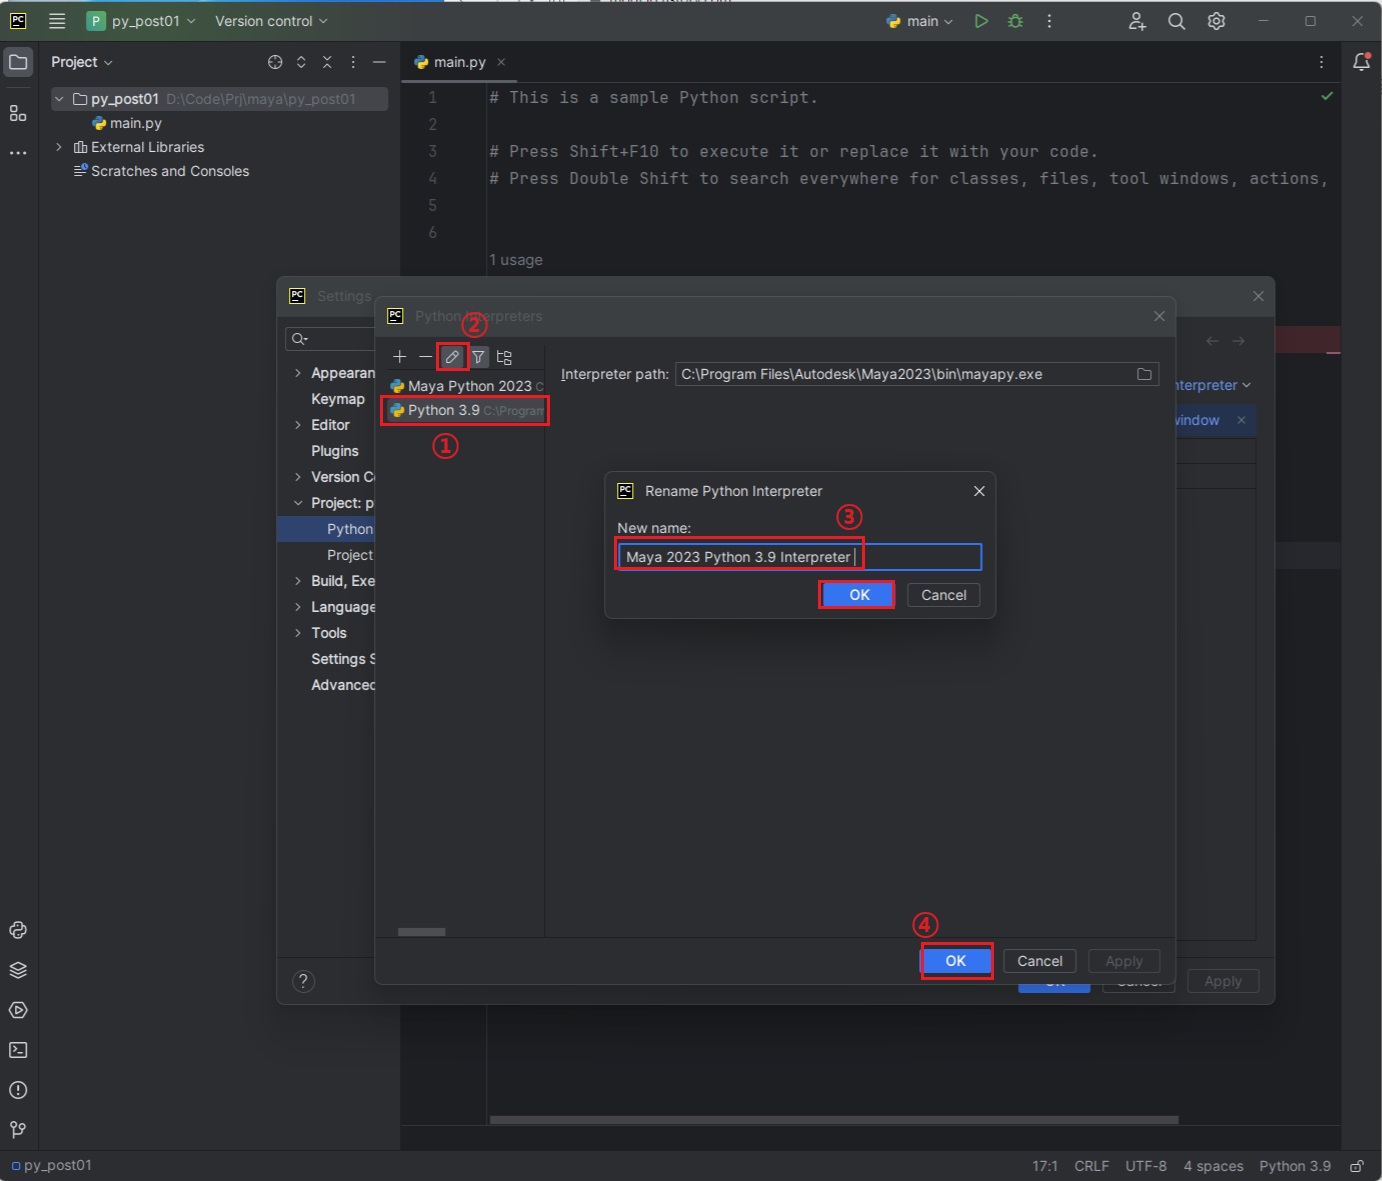Browse for interpreter path folder icon

pos(1144,374)
